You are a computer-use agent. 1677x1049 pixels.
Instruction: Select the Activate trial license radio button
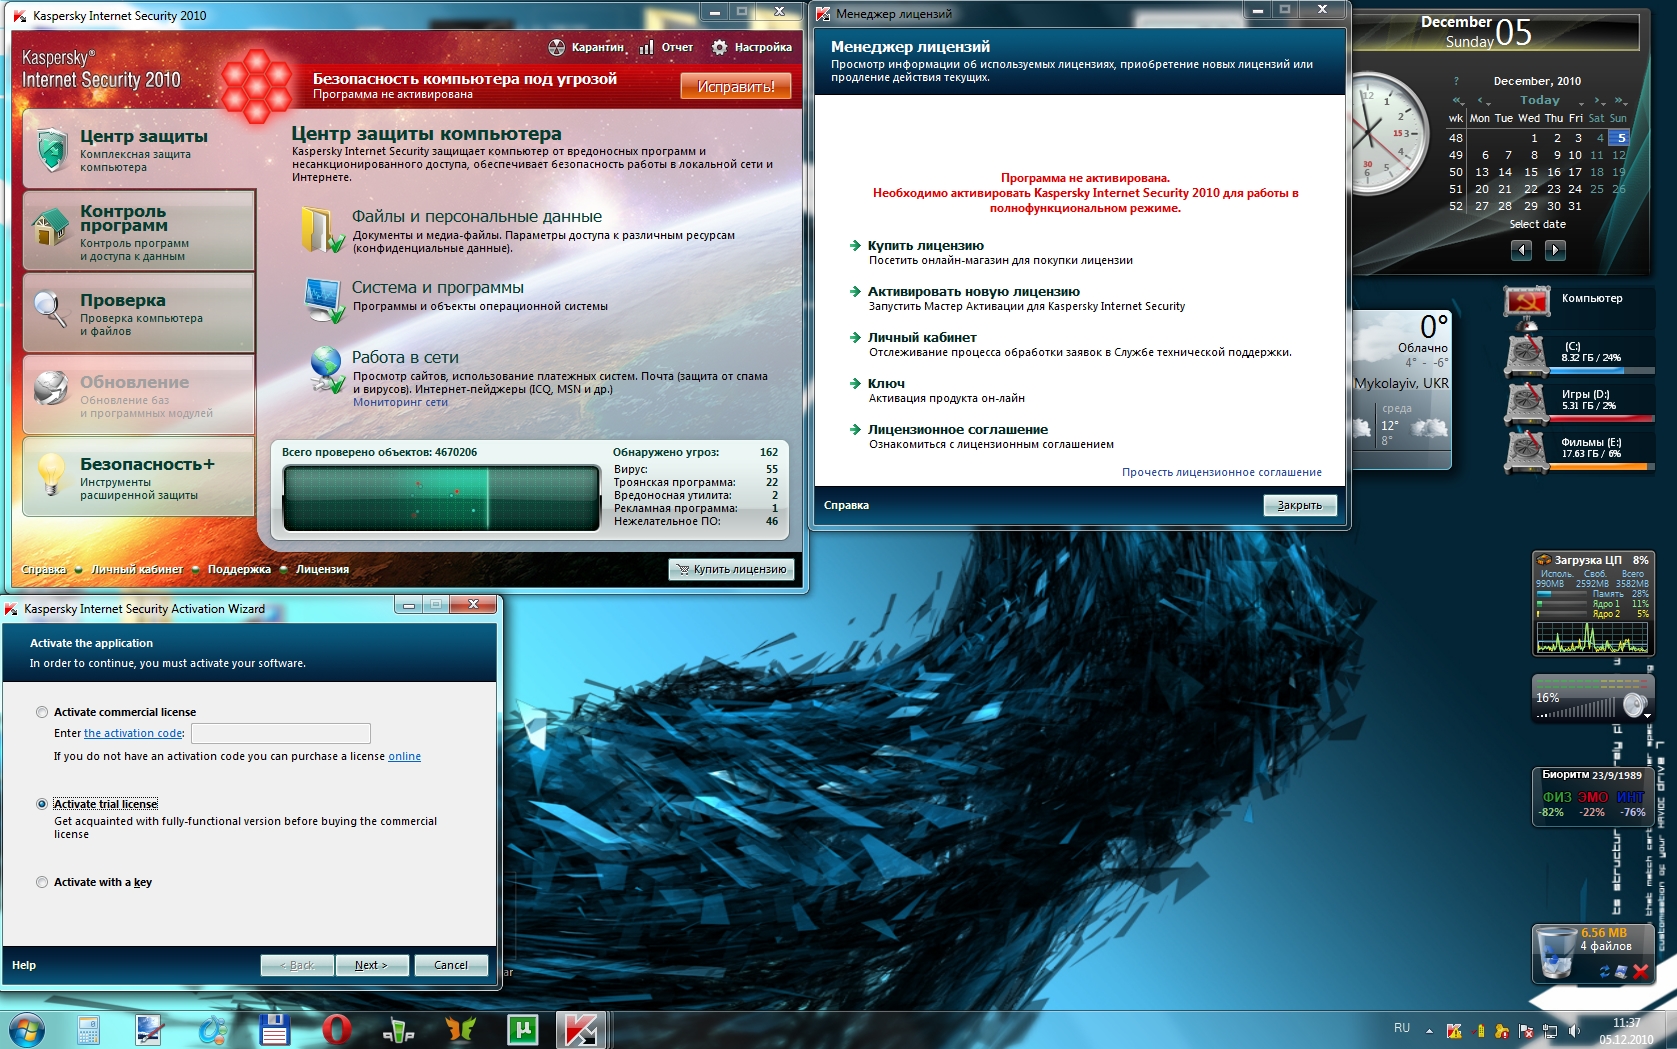coord(42,804)
